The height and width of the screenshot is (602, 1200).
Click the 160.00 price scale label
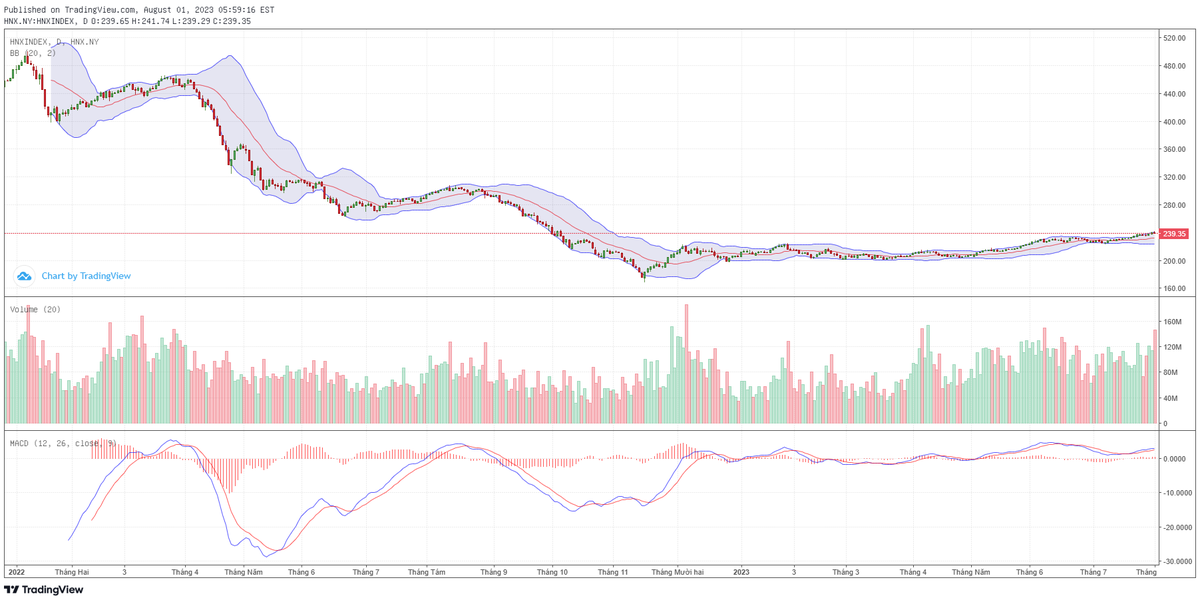1173,289
